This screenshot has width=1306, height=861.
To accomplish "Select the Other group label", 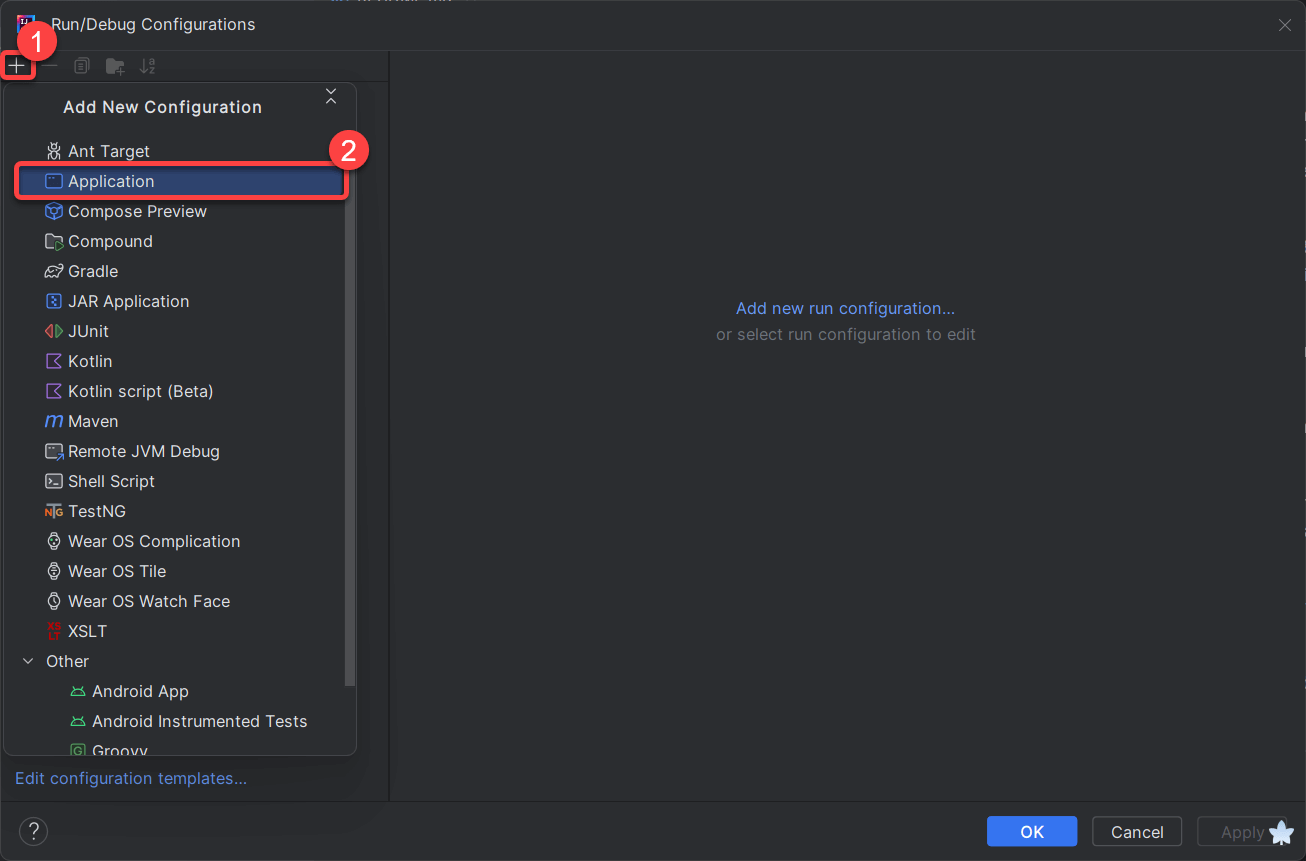I will pos(67,661).
